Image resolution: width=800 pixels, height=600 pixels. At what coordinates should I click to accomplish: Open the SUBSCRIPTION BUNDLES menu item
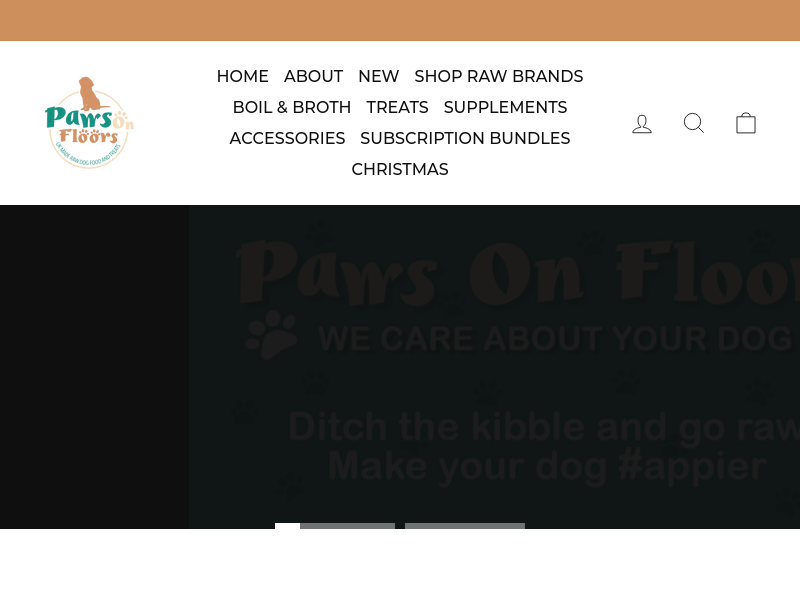(x=465, y=138)
